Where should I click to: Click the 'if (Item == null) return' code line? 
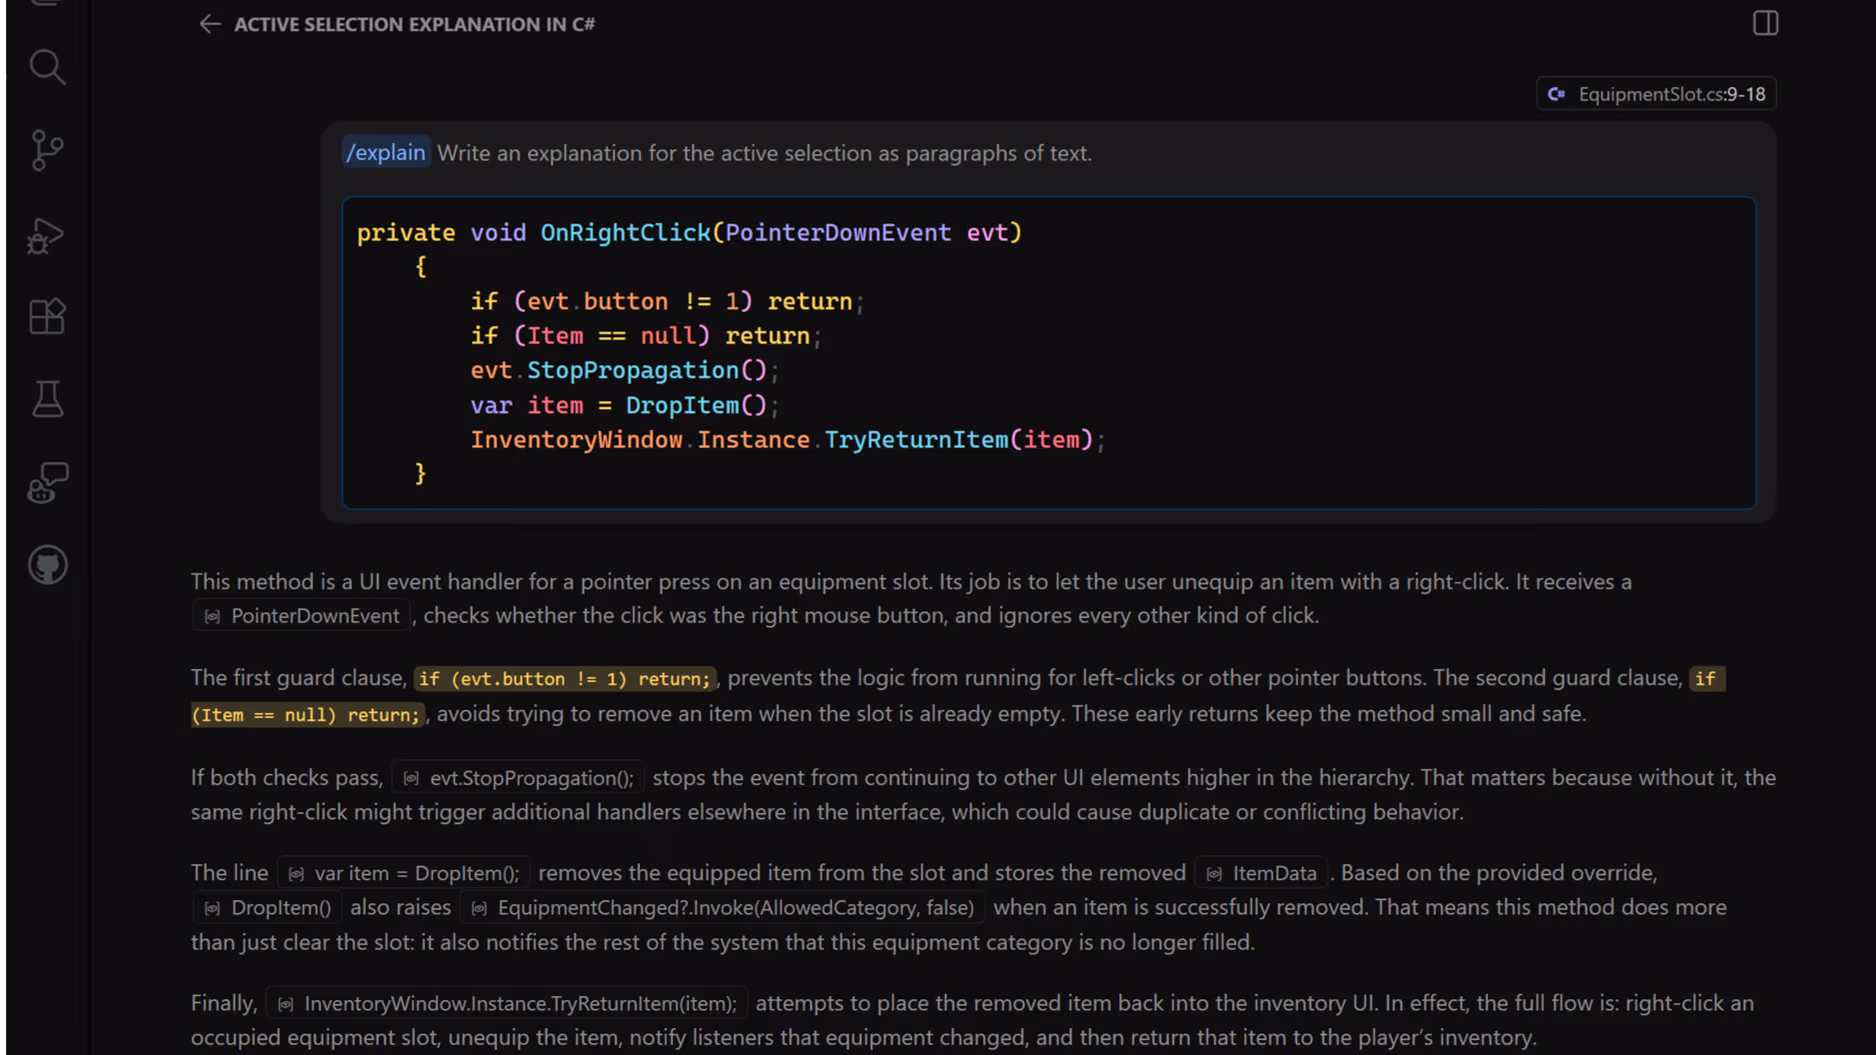pos(645,336)
